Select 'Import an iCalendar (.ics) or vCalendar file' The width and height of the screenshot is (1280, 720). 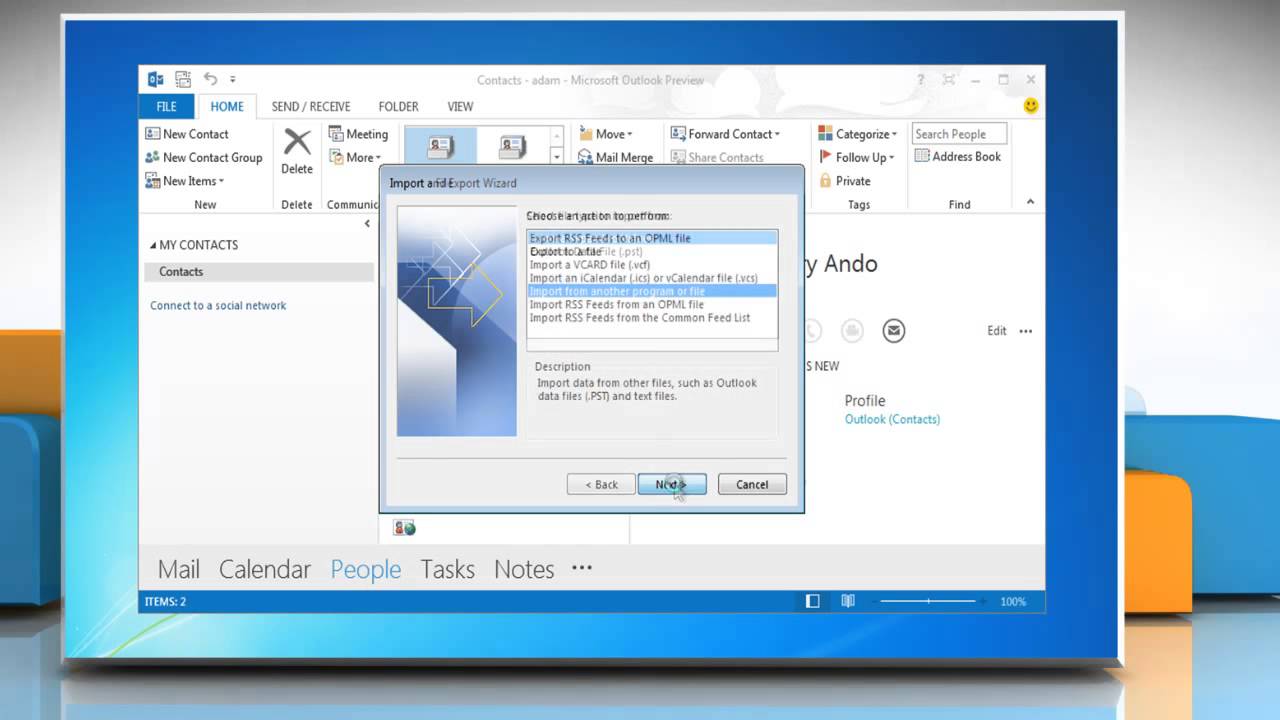(x=652, y=278)
